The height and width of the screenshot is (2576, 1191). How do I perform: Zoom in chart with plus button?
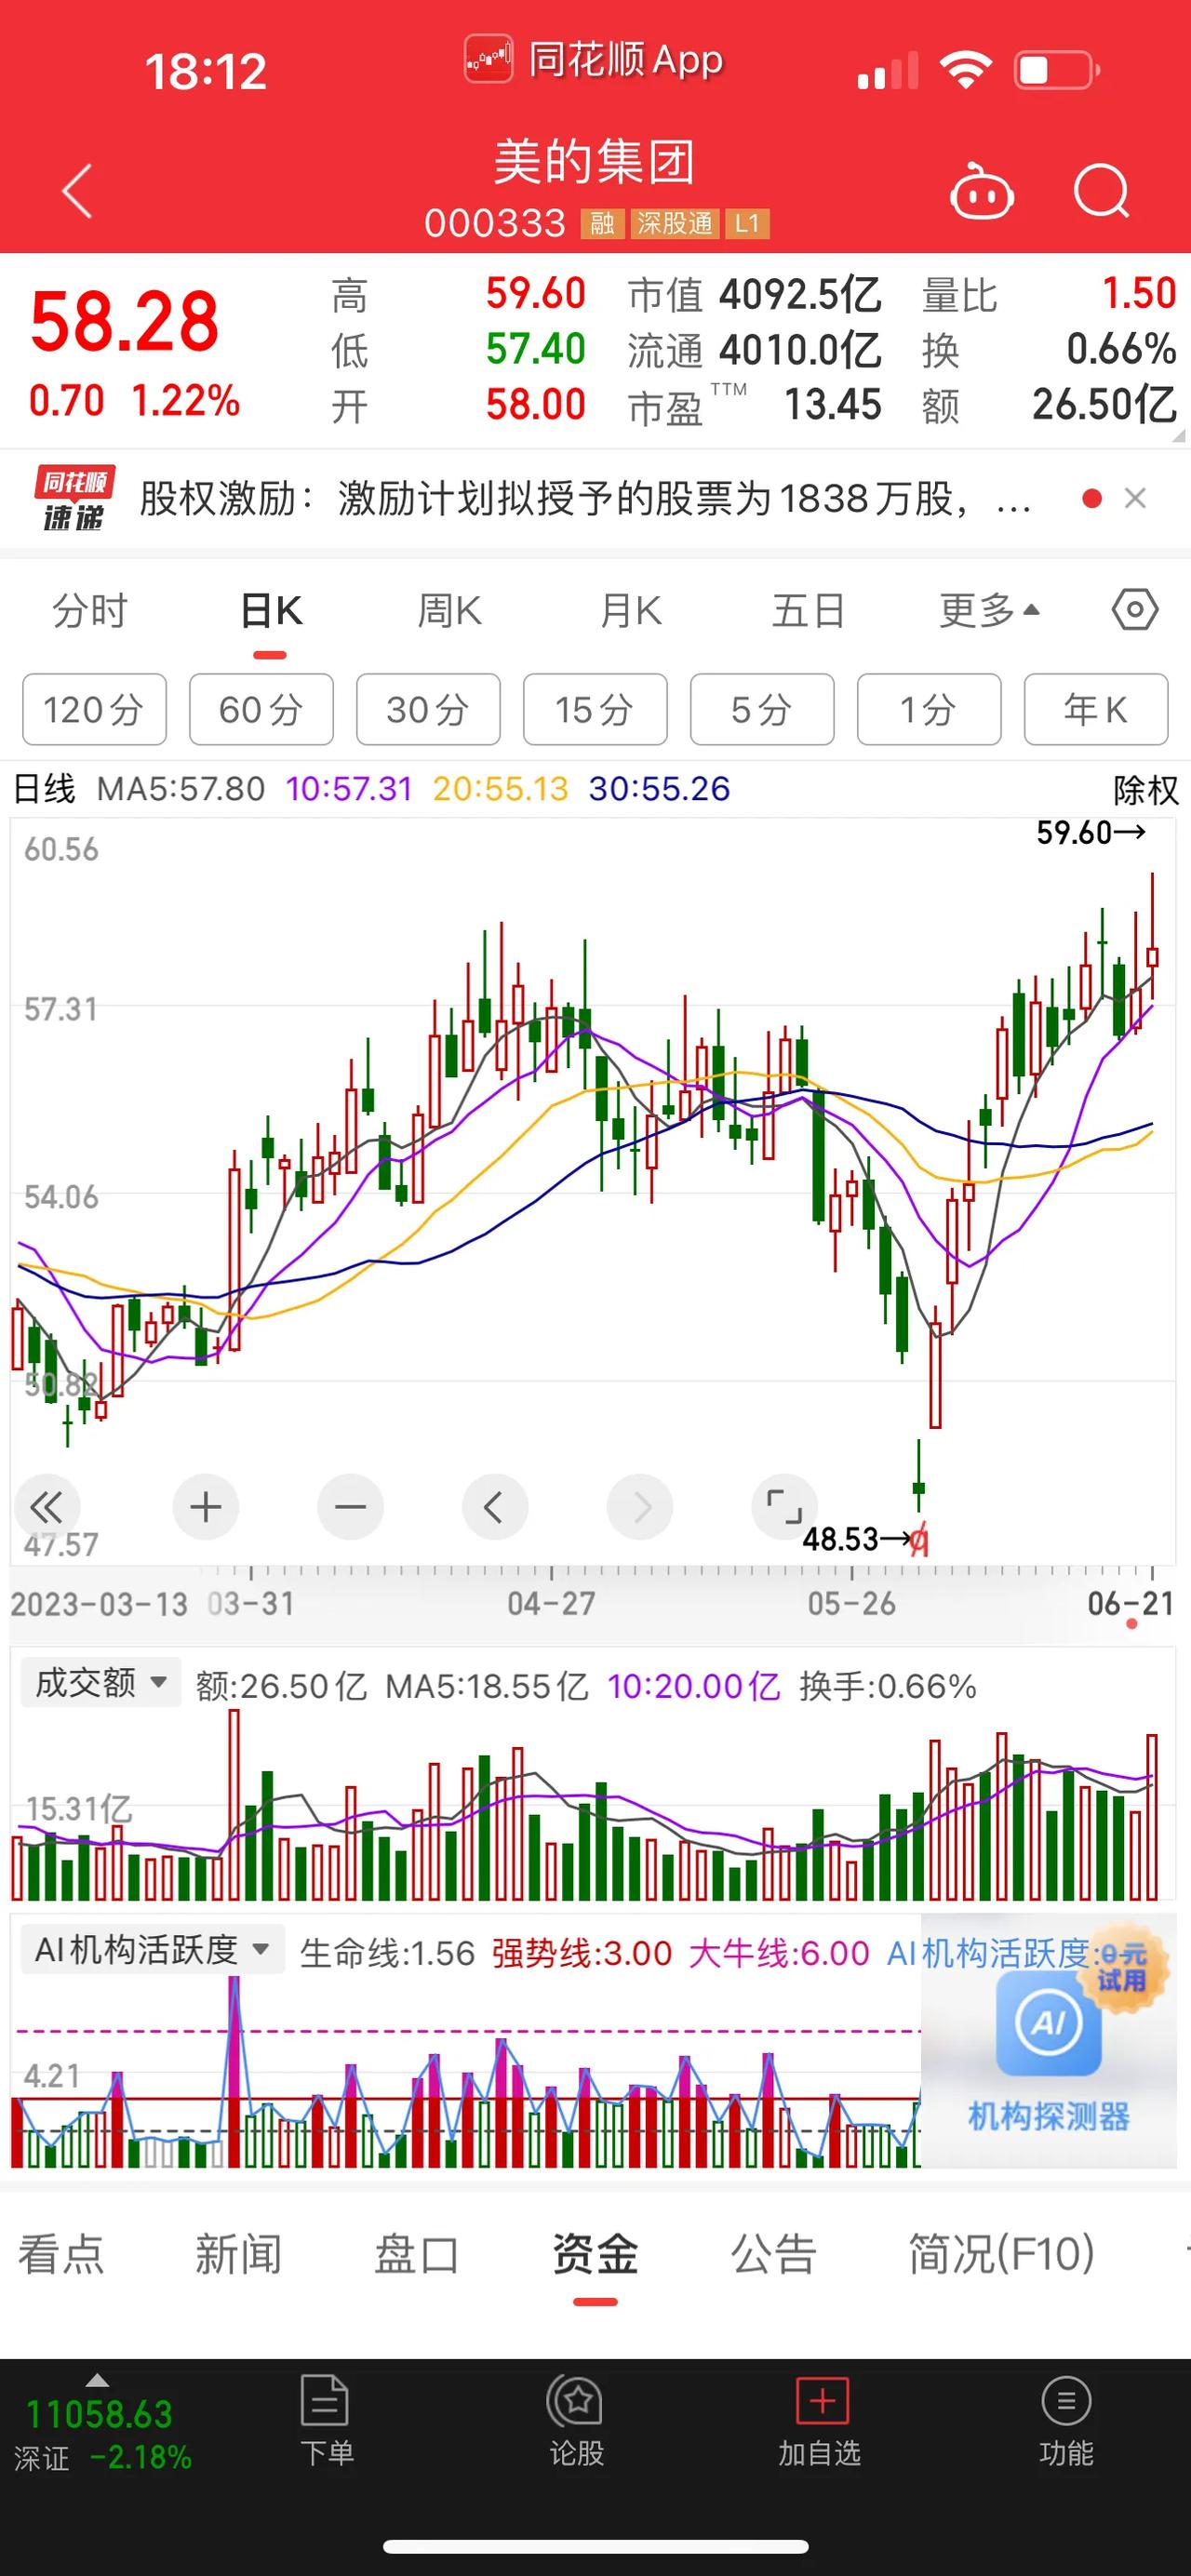click(x=205, y=1506)
